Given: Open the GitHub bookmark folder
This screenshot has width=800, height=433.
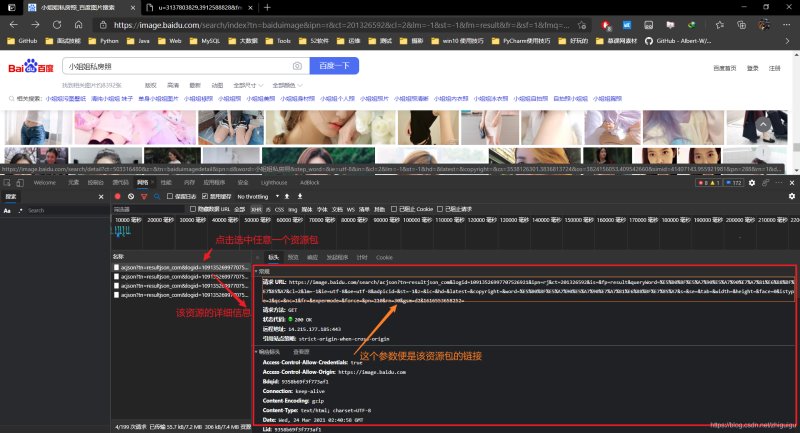Looking at the screenshot, I should pos(23,41).
